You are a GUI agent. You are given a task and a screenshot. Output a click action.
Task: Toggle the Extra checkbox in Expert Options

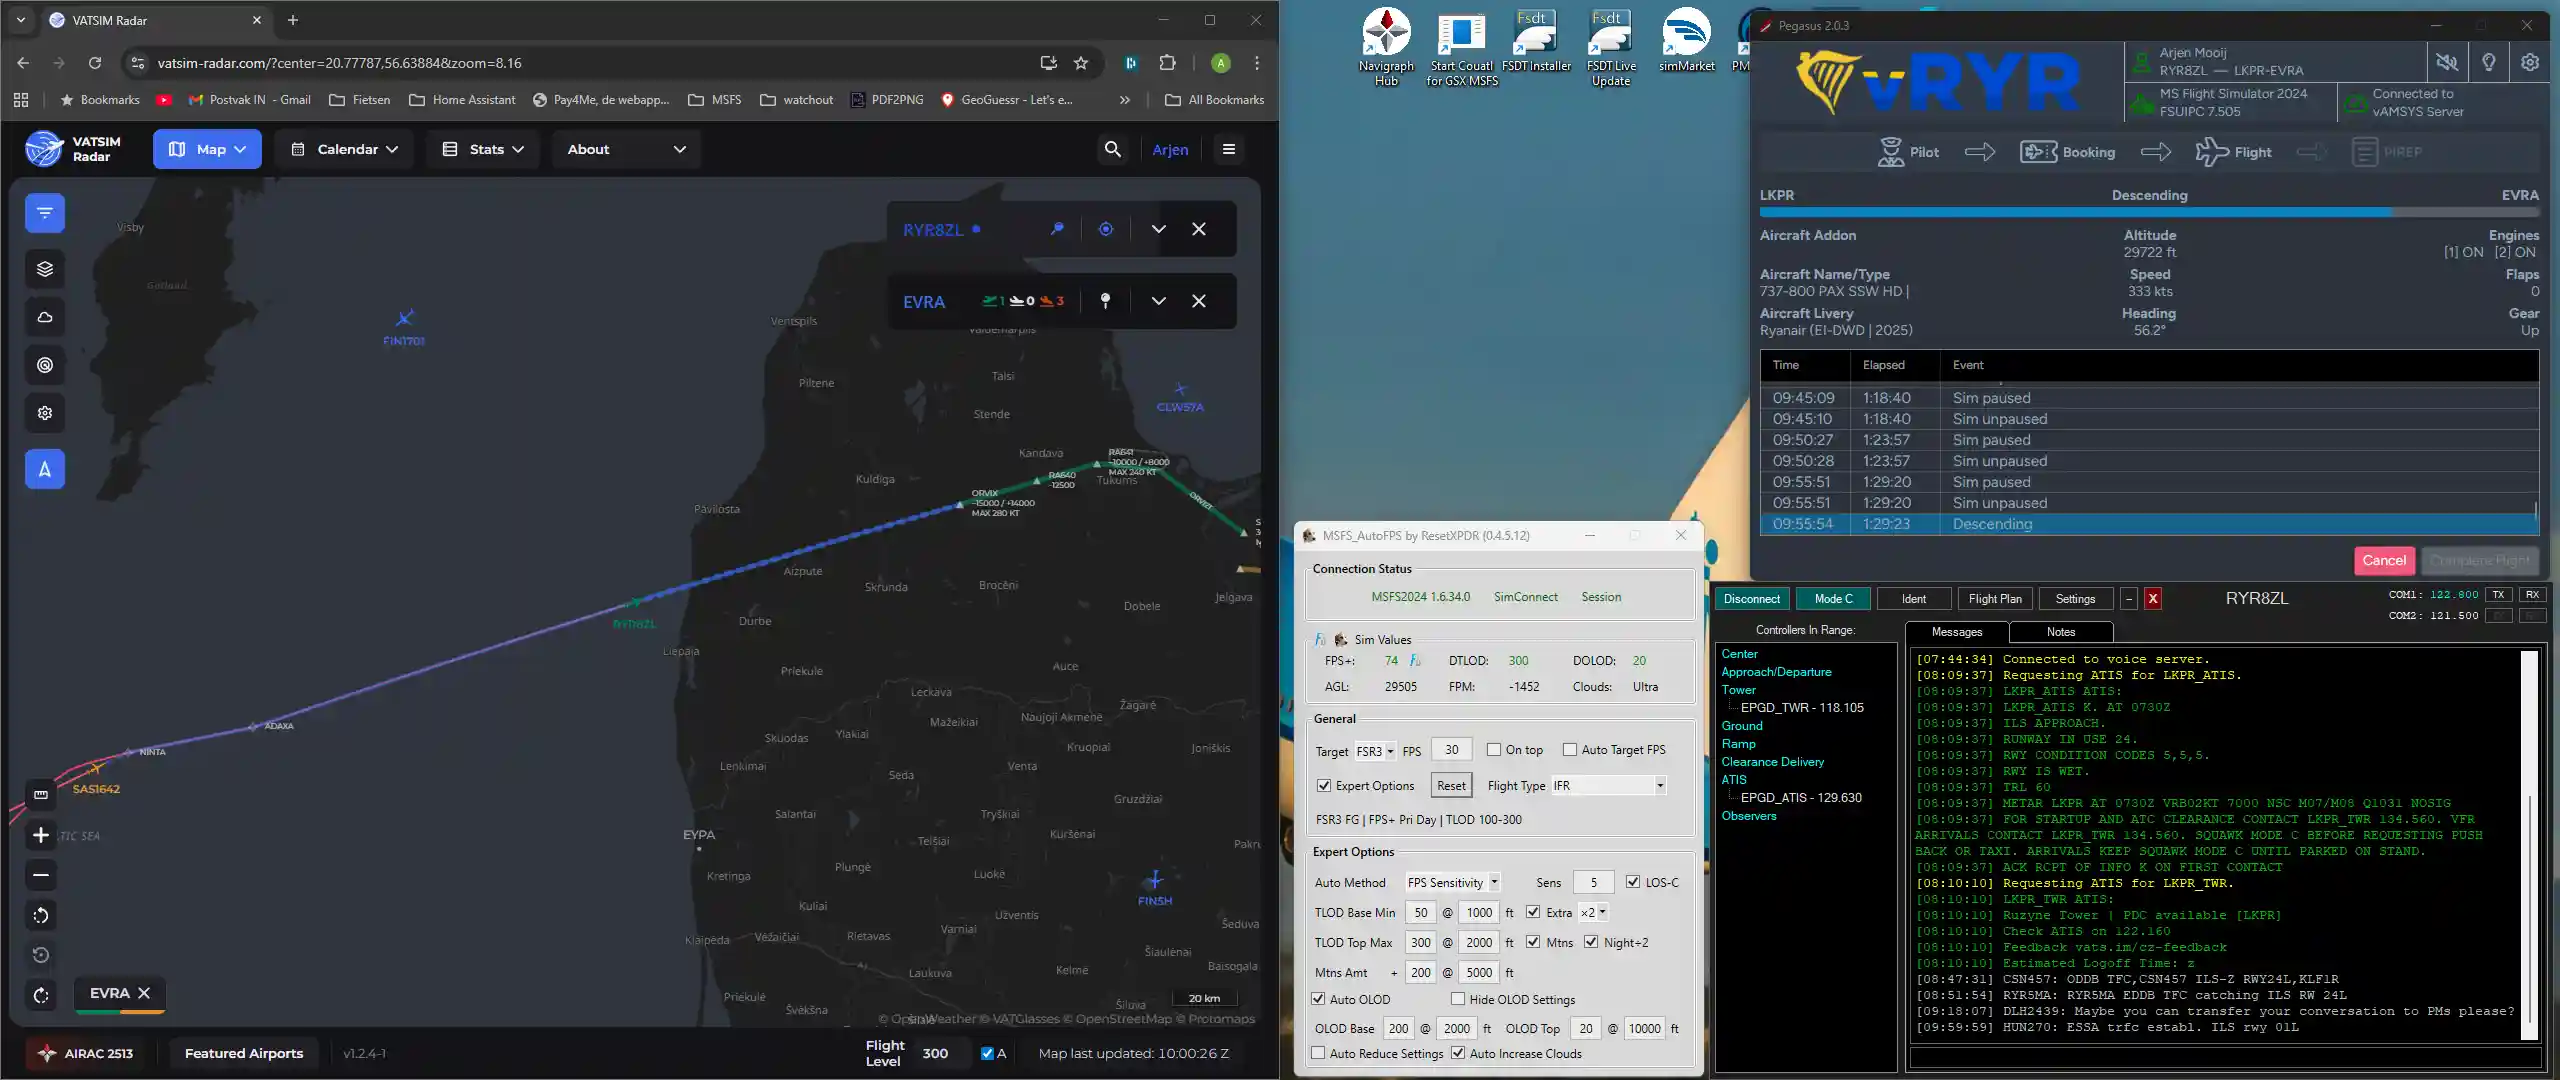pos(1533,911)
